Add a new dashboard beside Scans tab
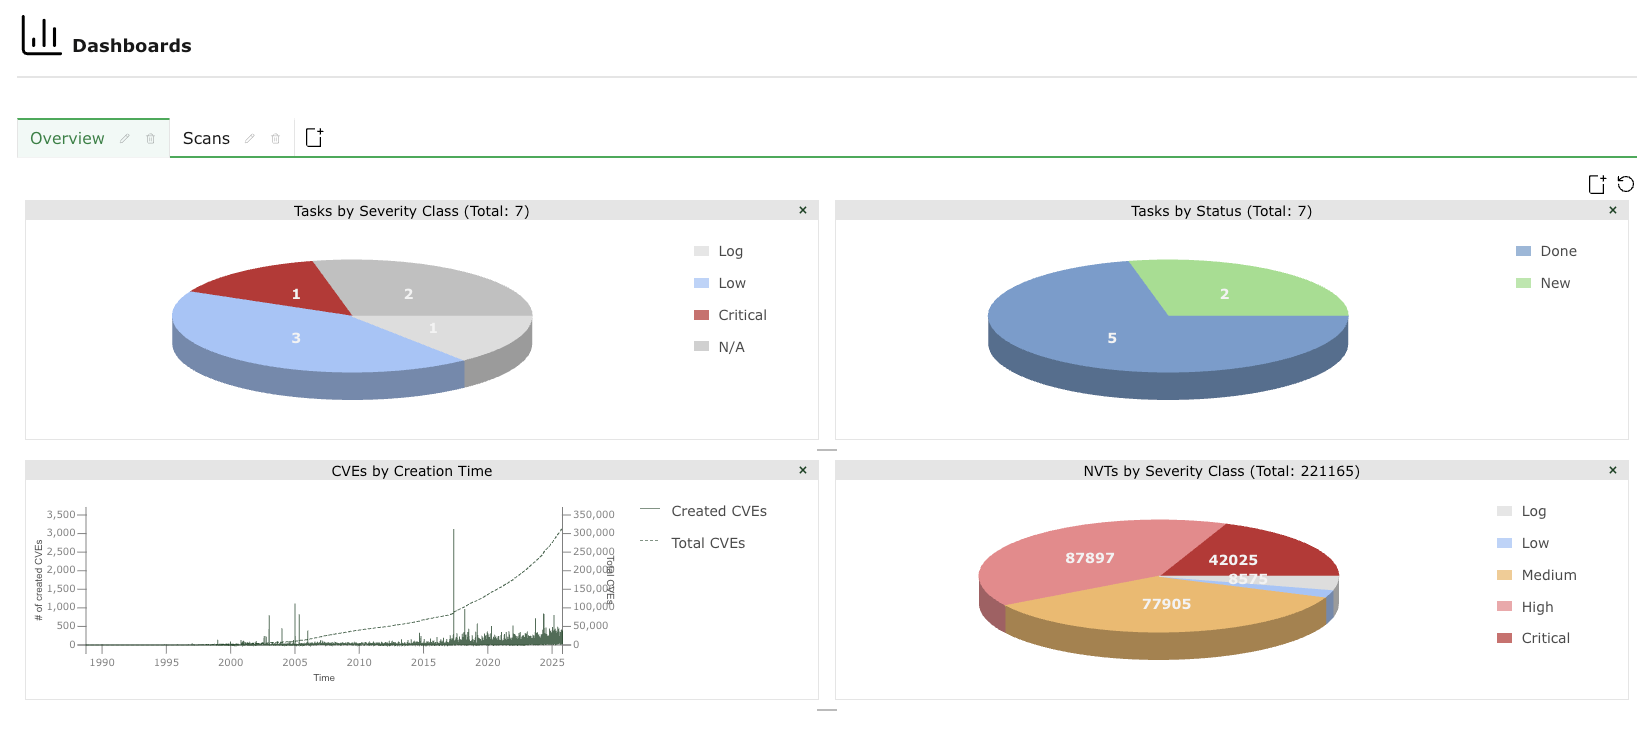Viewport: 1648px width, 735px height. (x=314, y=138)
